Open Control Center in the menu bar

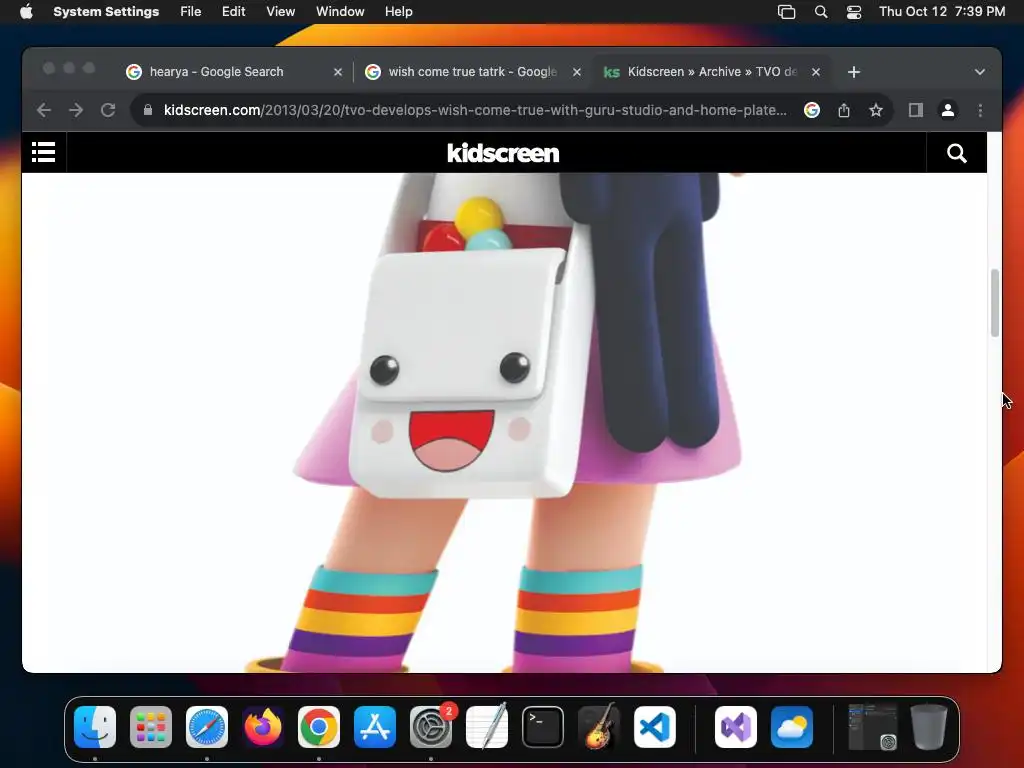tap(854, 12)
